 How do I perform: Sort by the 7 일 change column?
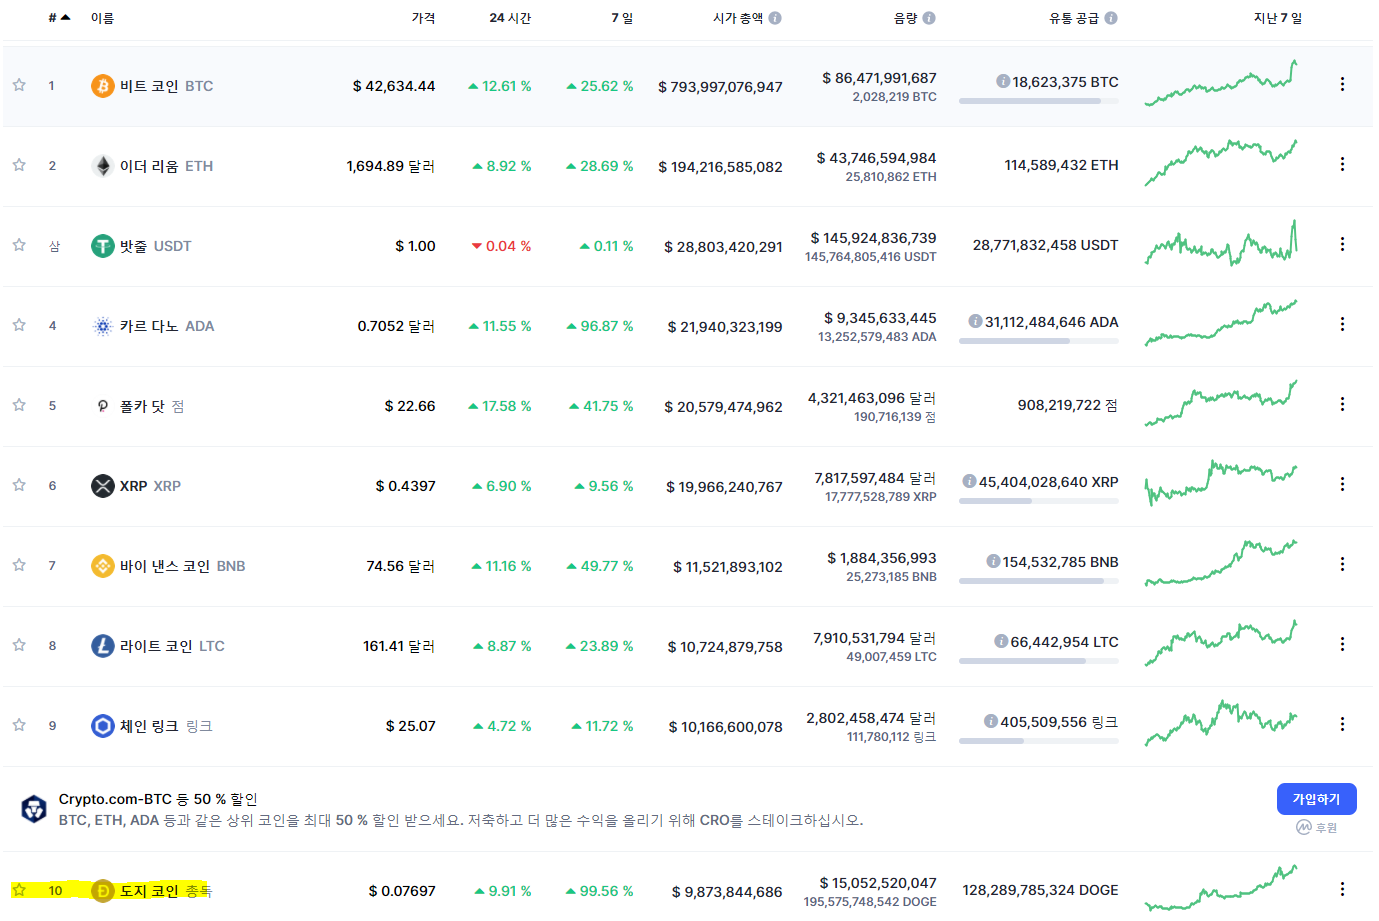(x=622, y=18)
